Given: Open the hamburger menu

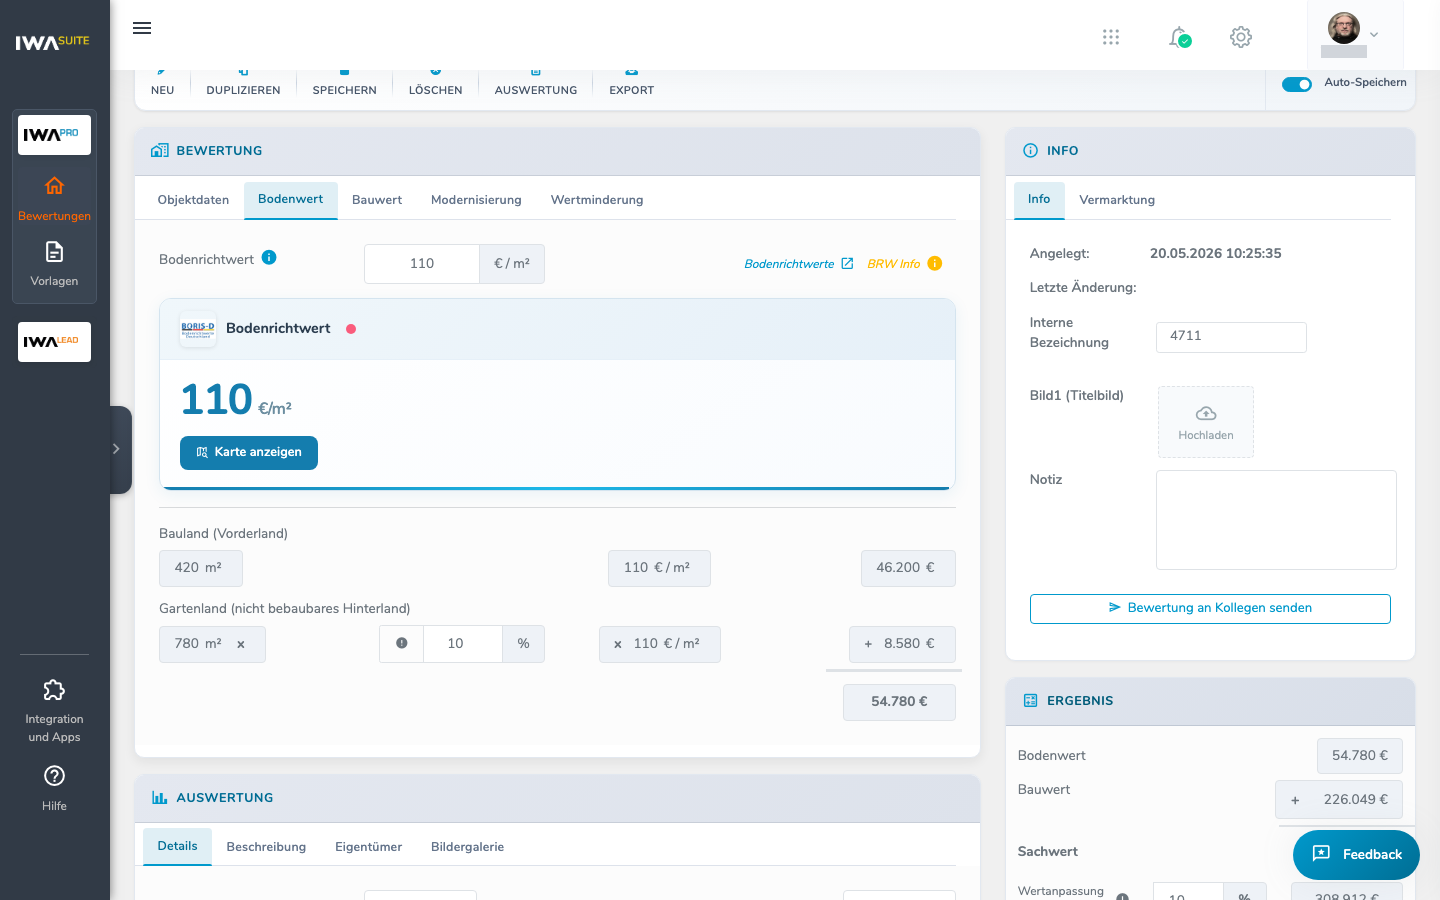Looking at the screenshot, I should pos(142,28).
